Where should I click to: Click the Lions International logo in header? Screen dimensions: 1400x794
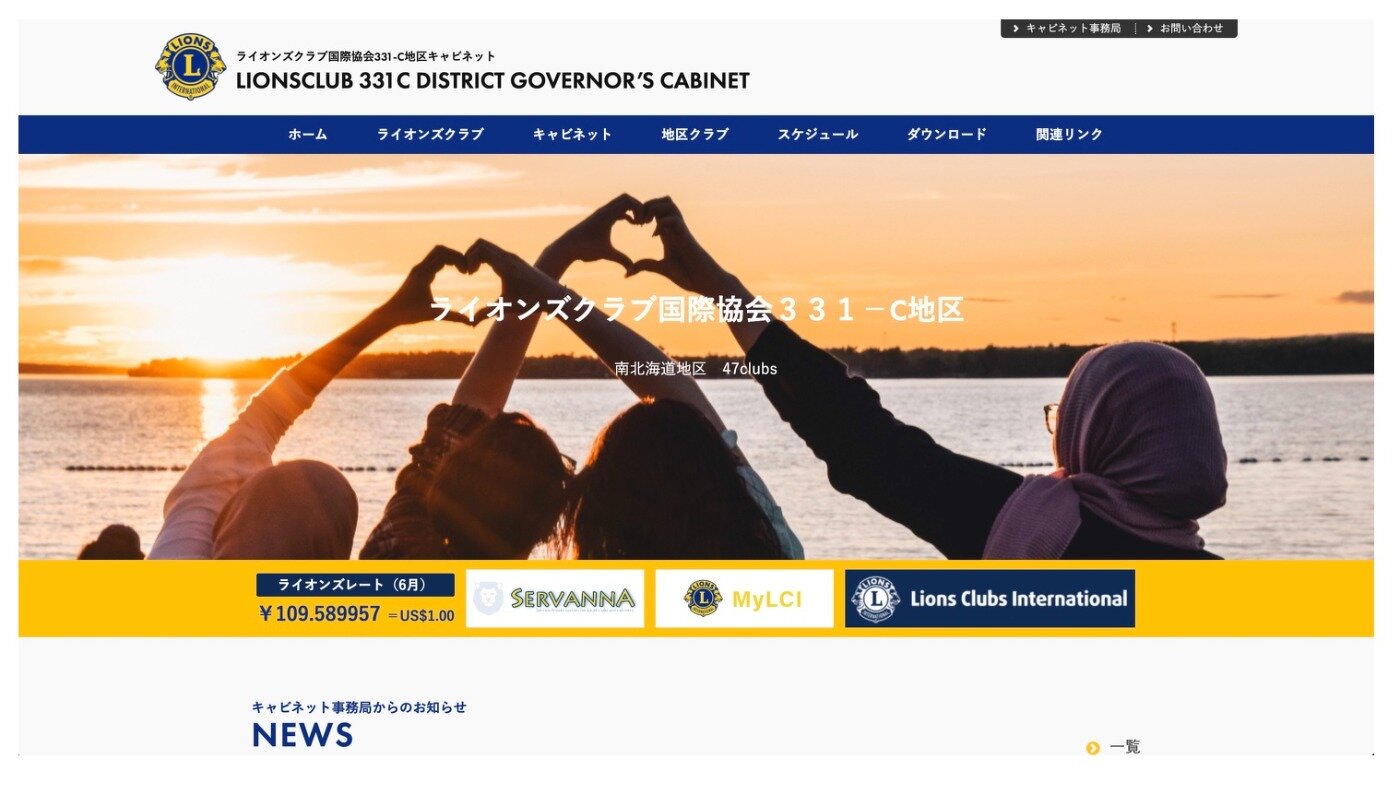click(190, 67)
